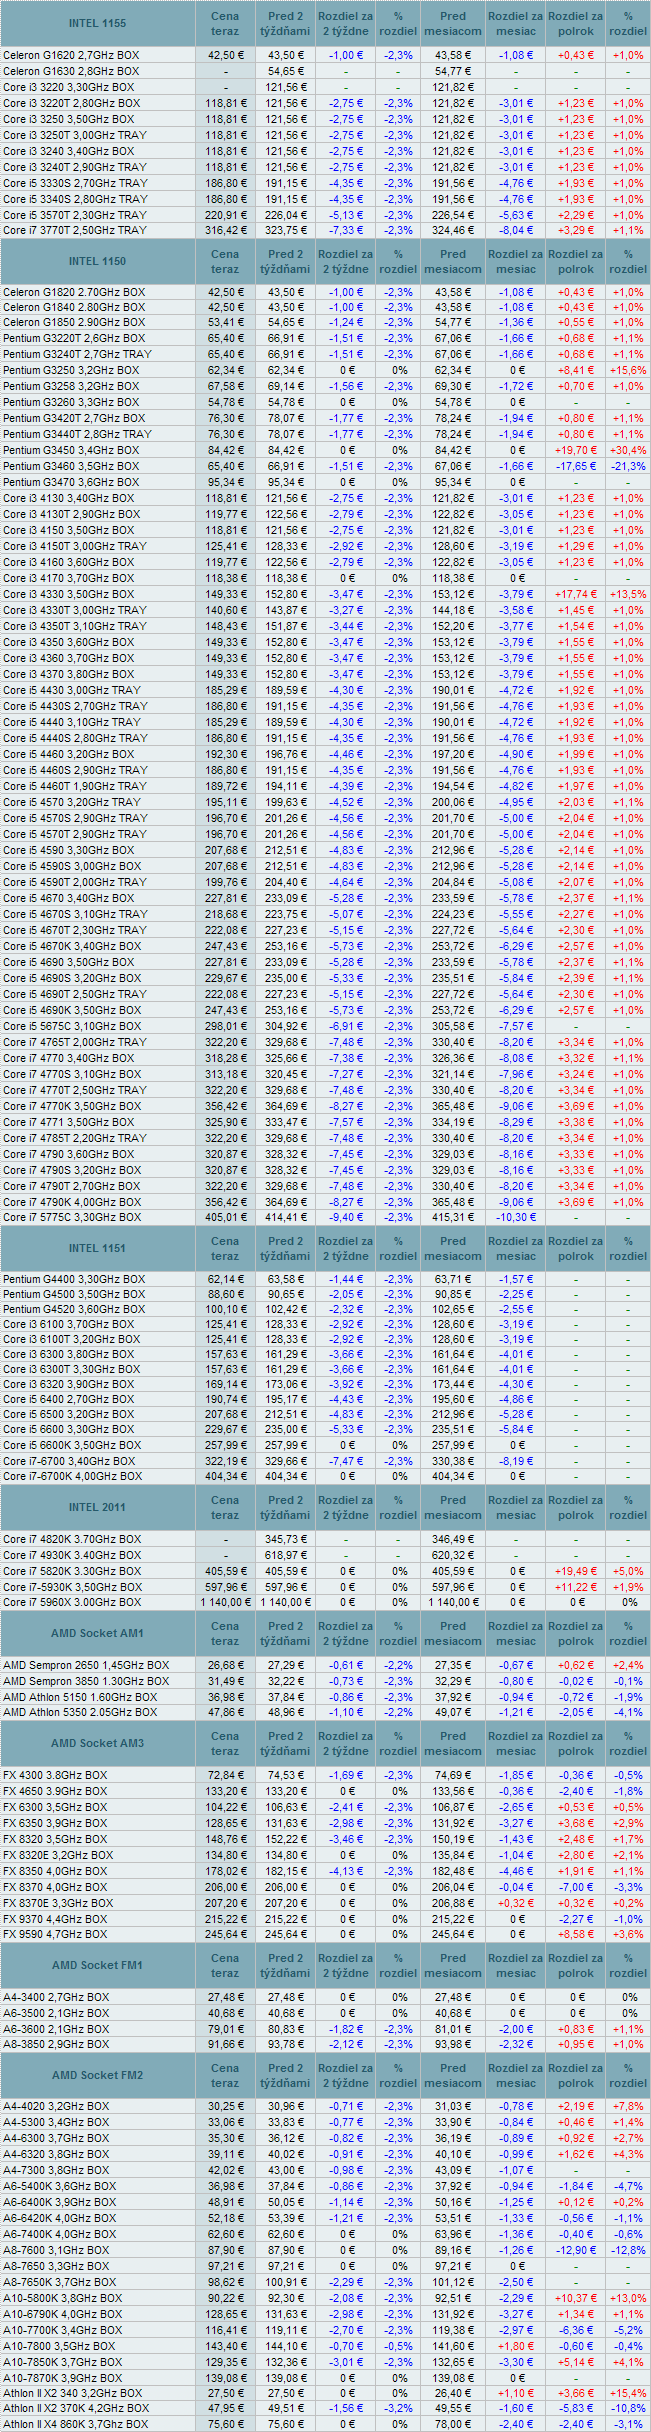Click the 405,01 € current price cell
Image resolution: width=651 pixels, height=2432 pixels.
tap(228, 1218)
